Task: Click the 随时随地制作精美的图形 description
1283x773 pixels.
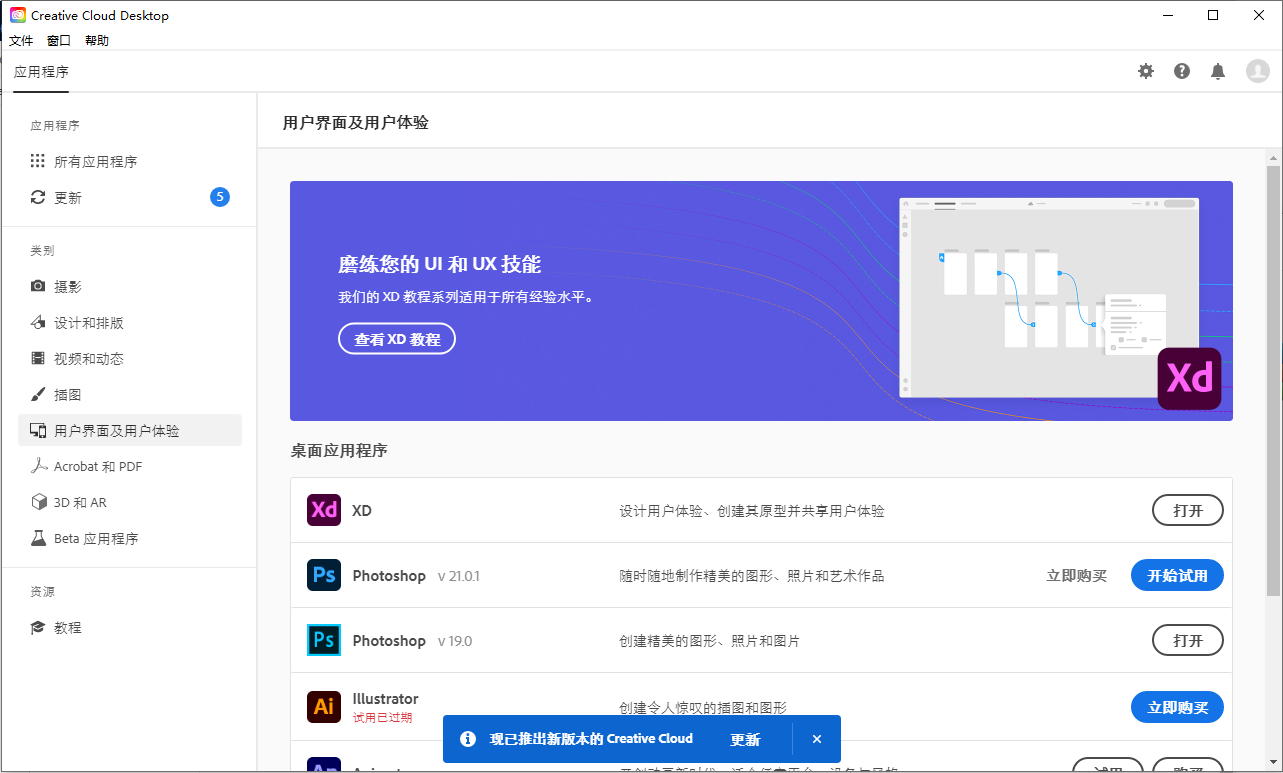Action: (752, 576)
